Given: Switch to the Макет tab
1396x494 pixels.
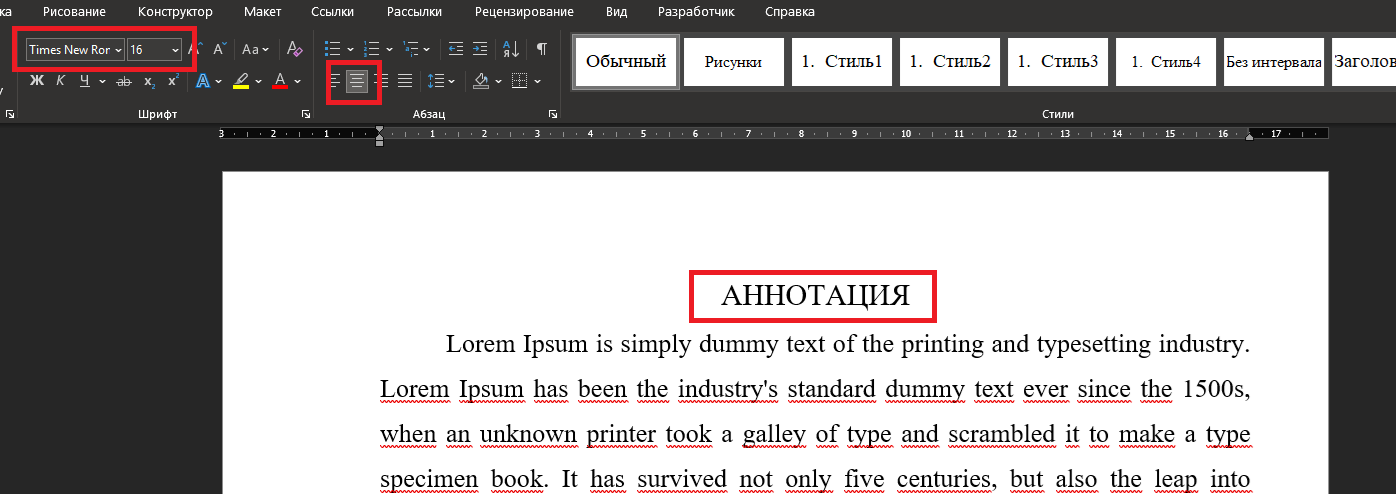Looking at the screenshot, I should pyautogui.click(x=264, y=12).
